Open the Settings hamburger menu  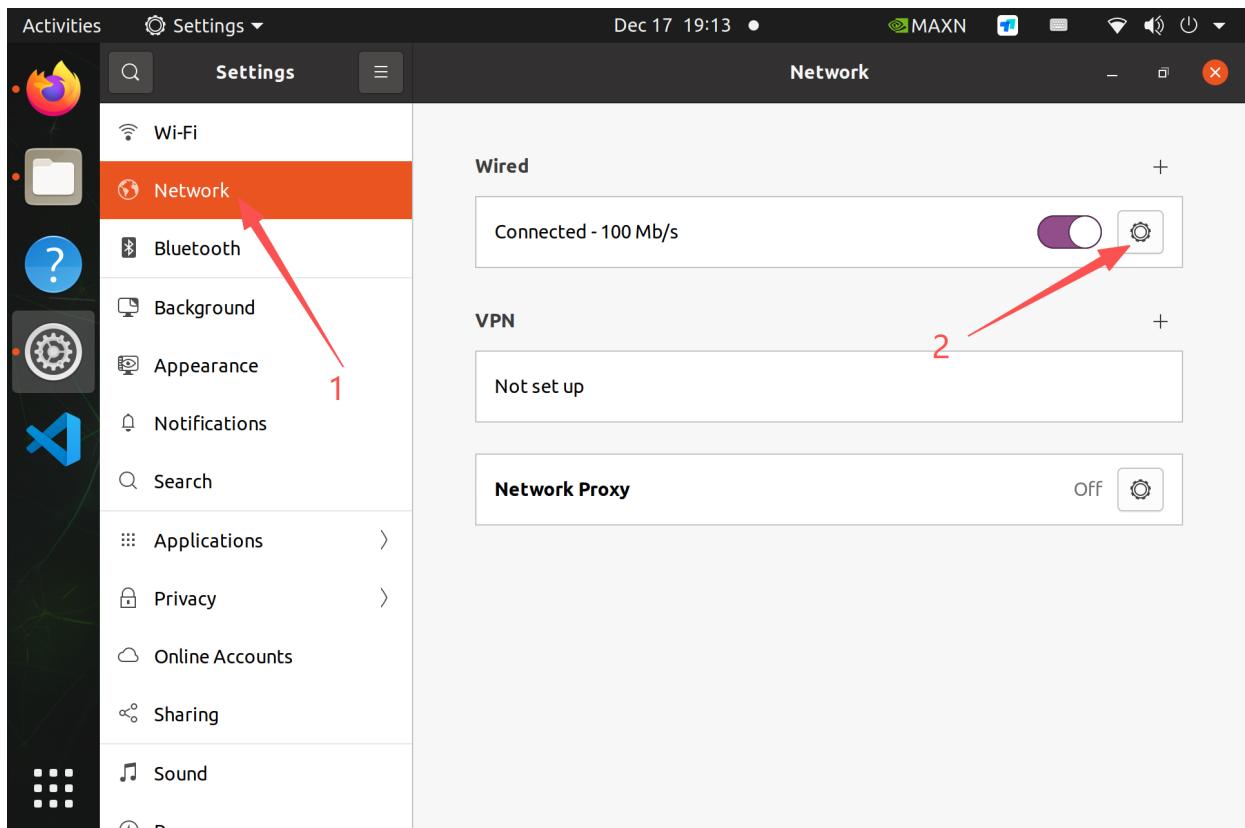click(380, 72)
